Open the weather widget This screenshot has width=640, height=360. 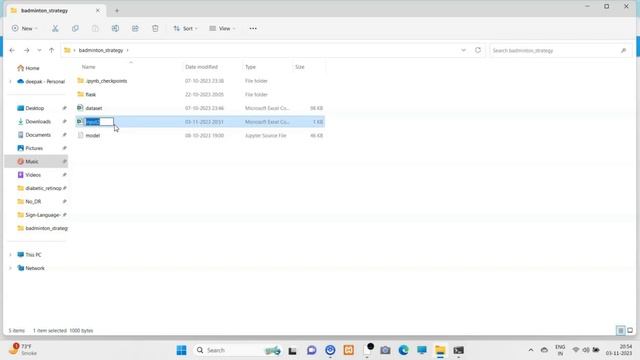pos(23,350)
